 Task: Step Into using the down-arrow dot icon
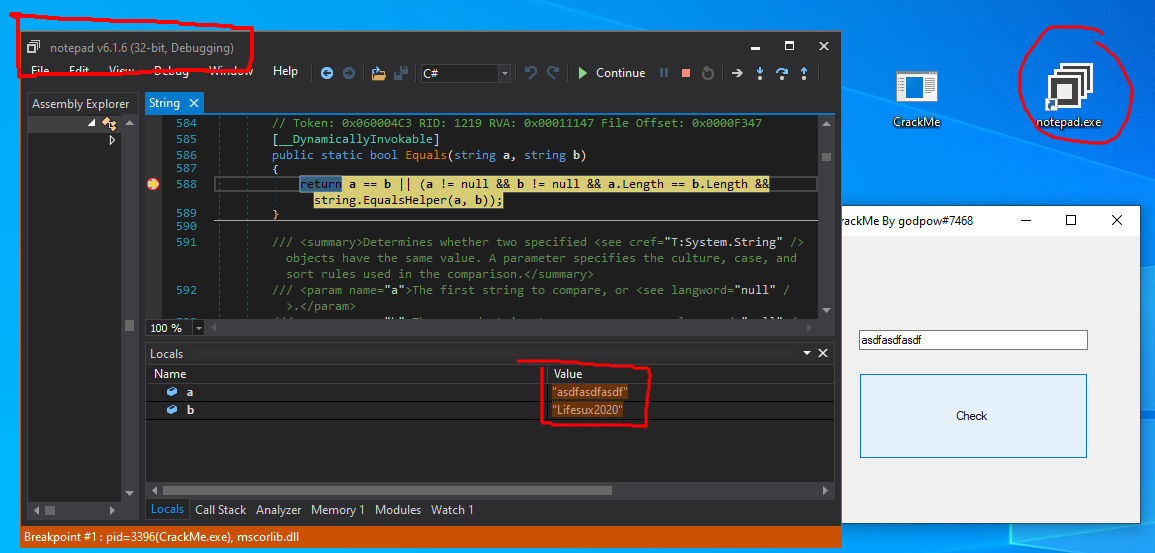(760, 73)
